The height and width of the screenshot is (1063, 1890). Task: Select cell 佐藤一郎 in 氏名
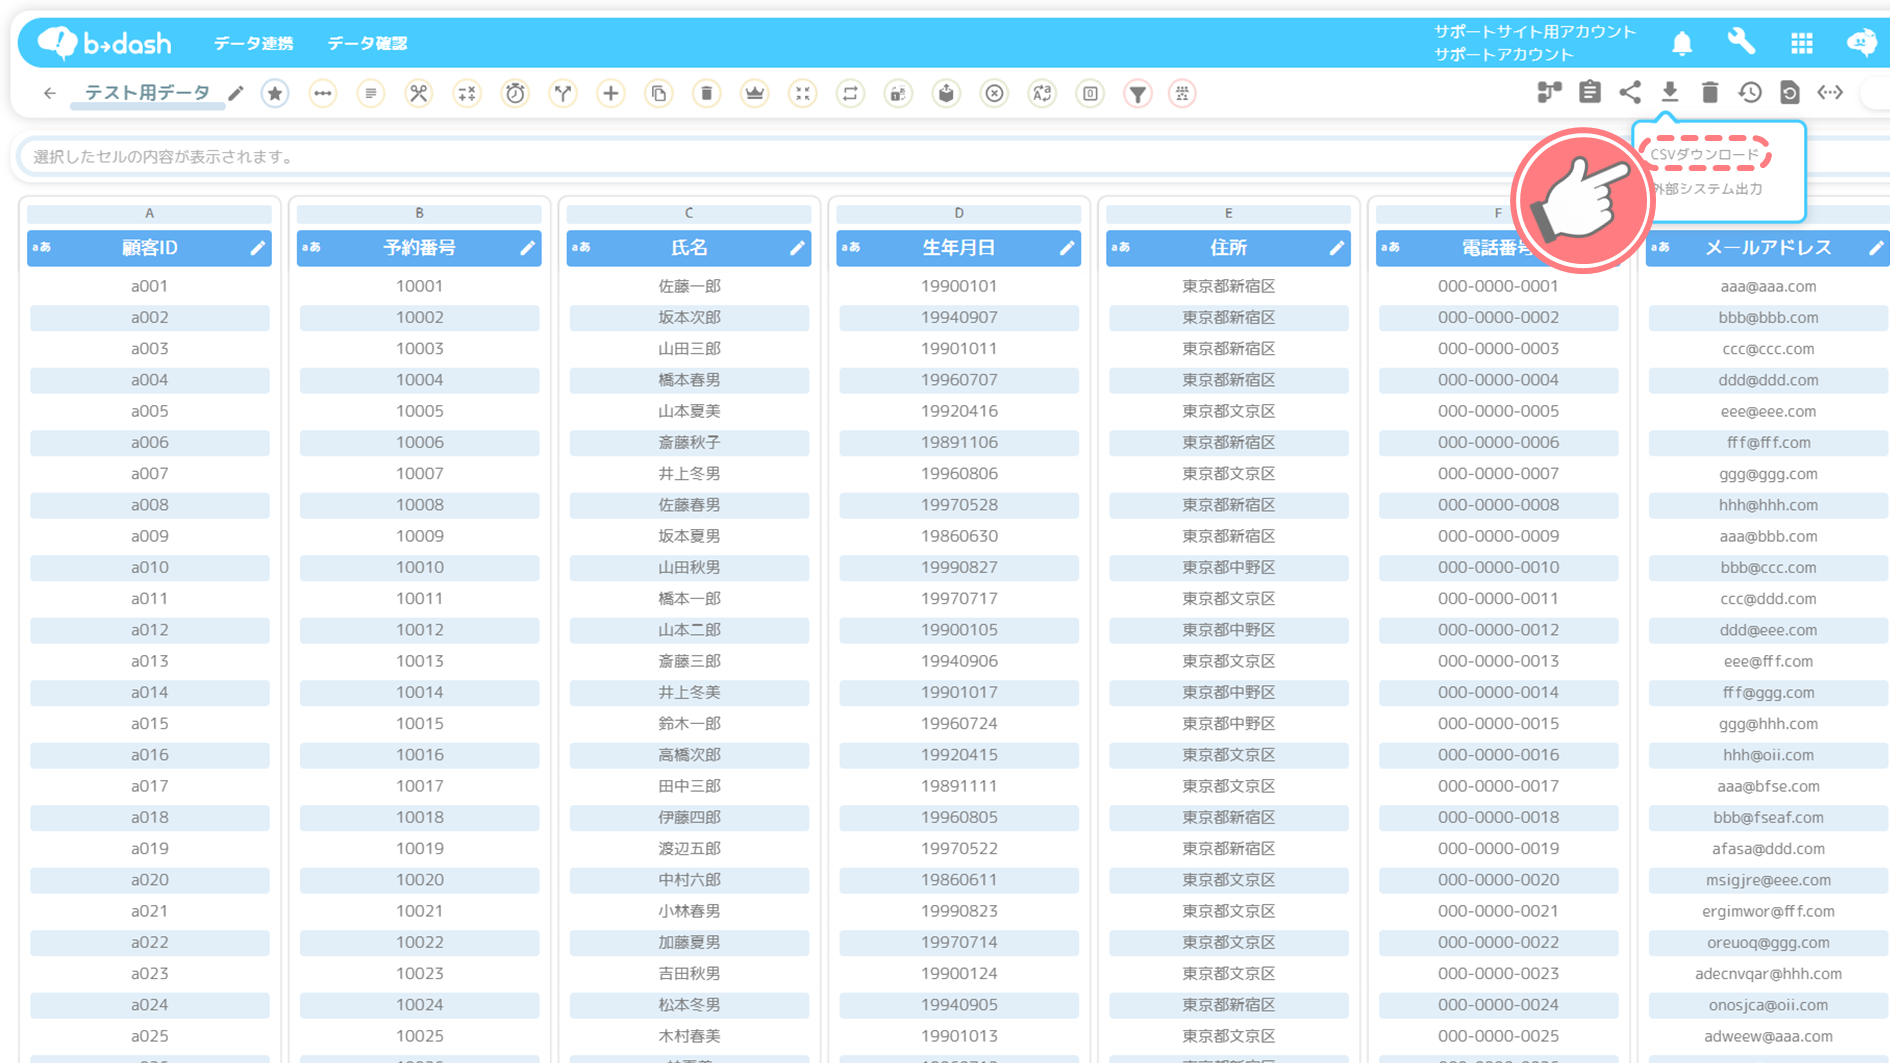coord(689,286)
